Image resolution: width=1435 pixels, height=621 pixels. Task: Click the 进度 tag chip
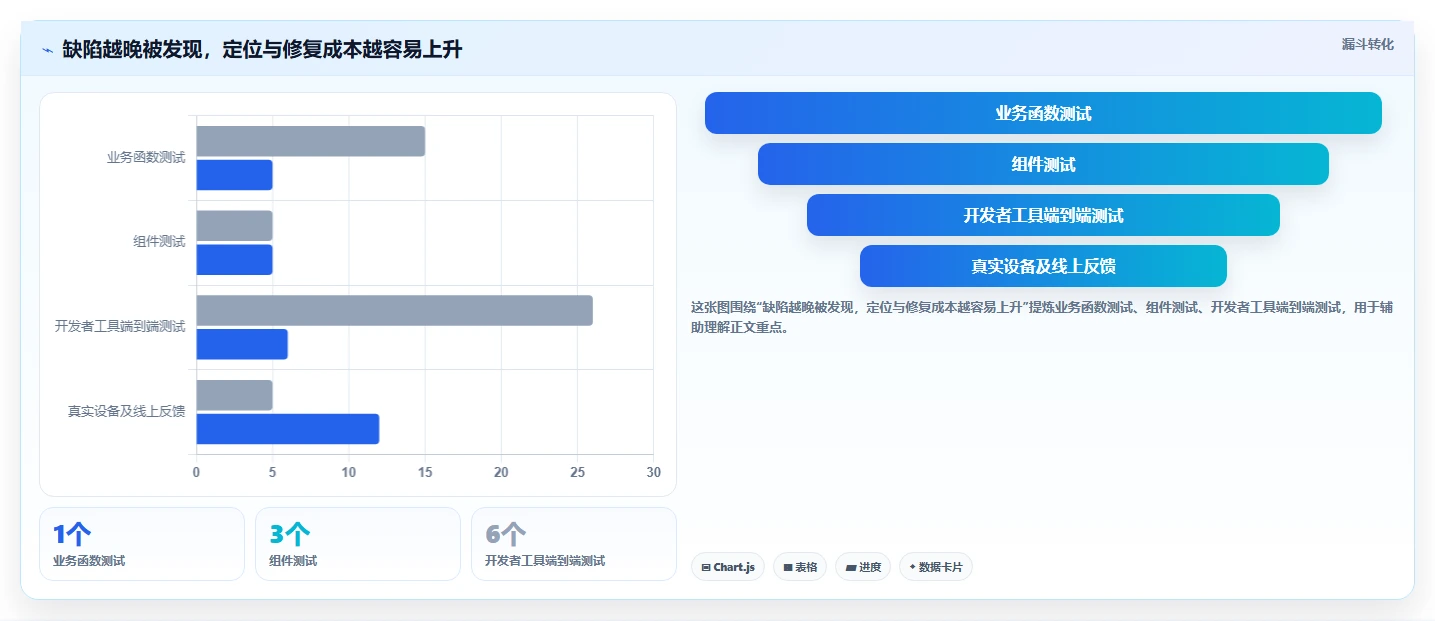click(863, 567)
